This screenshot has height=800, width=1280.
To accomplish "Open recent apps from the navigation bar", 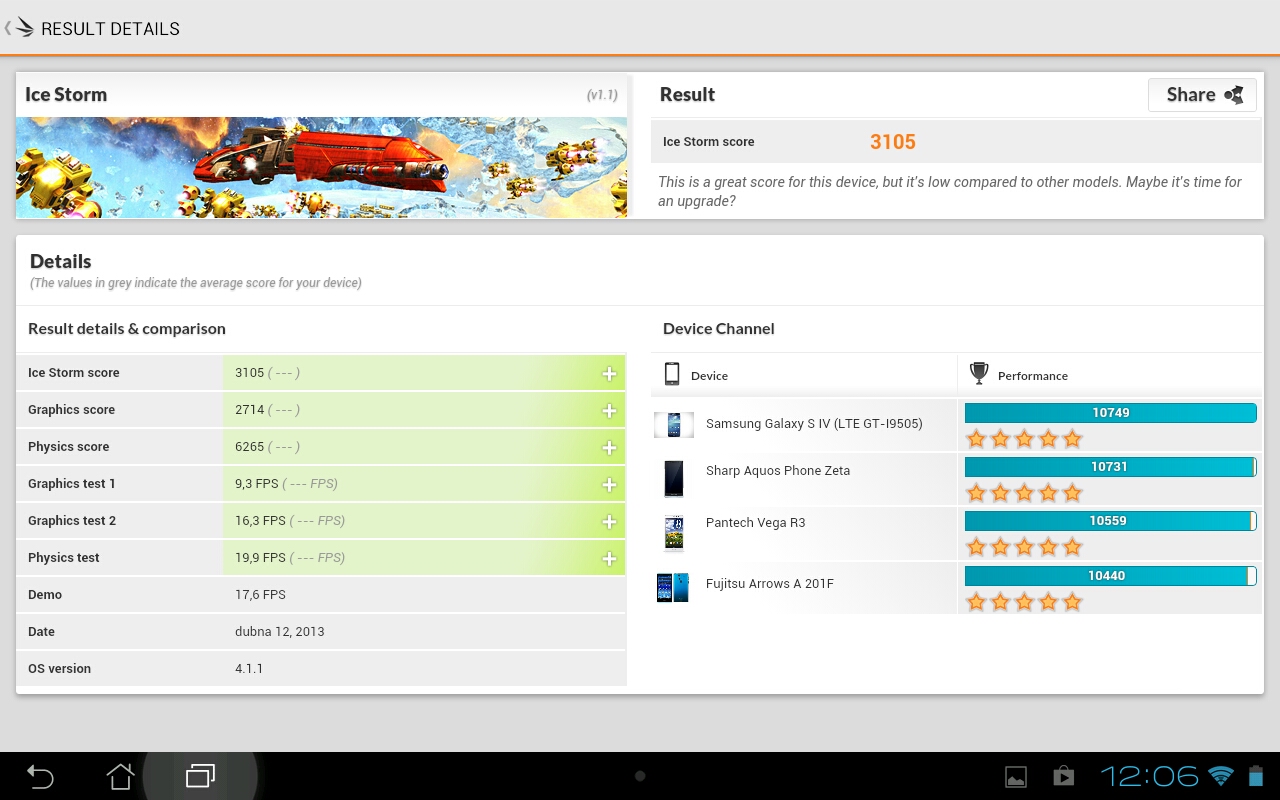I will pyautogui.click(x=200, y=776).
